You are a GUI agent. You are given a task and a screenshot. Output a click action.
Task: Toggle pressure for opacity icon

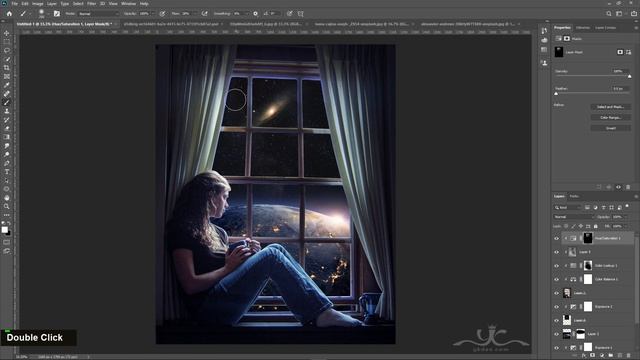pyautogui.click(x=162, y=13)
